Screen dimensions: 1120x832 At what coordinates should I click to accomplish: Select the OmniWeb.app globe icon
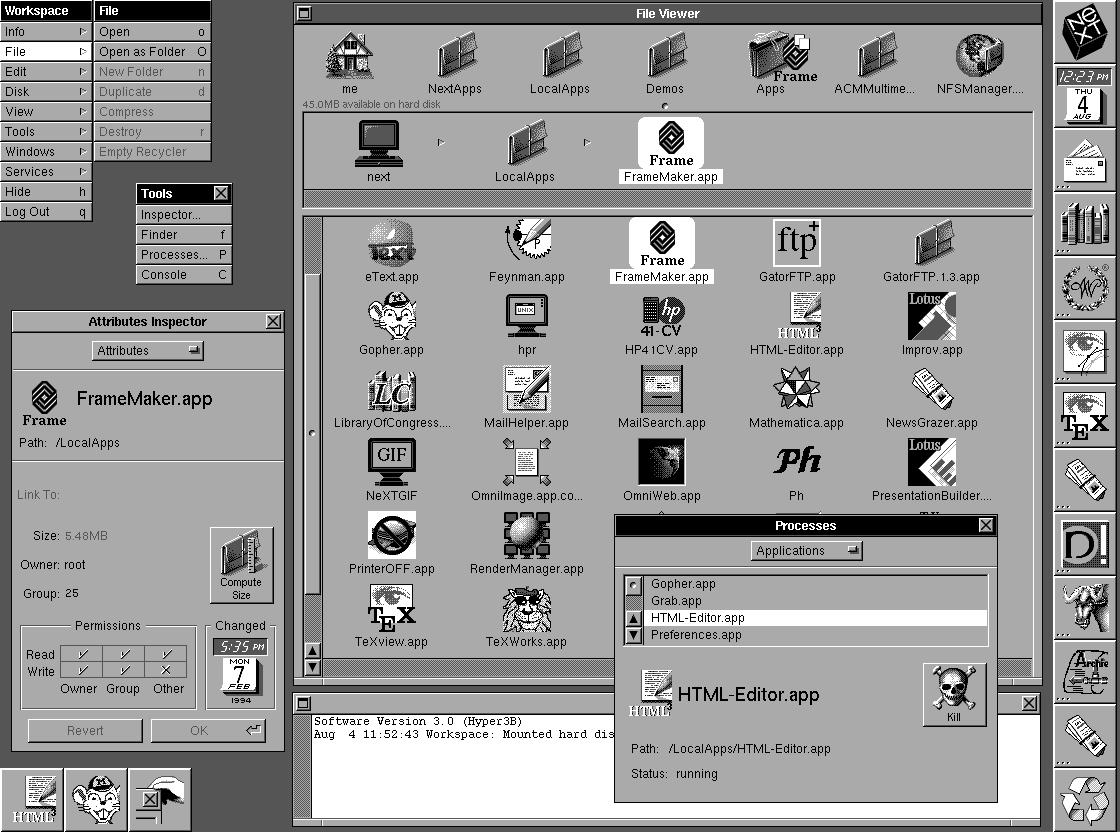point(661,462)
